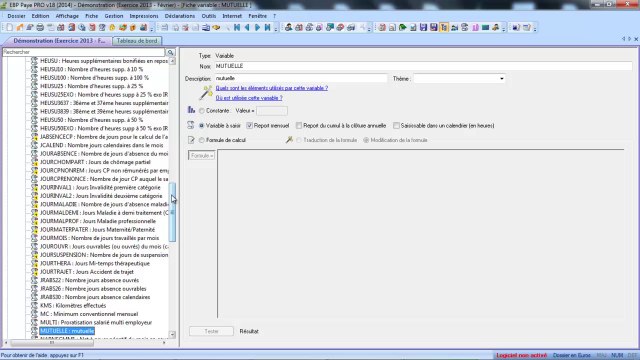Open 'Quels sont les éléments utilisés' link
The height and width of the screenshot is (360, 640).
(272, 88)
